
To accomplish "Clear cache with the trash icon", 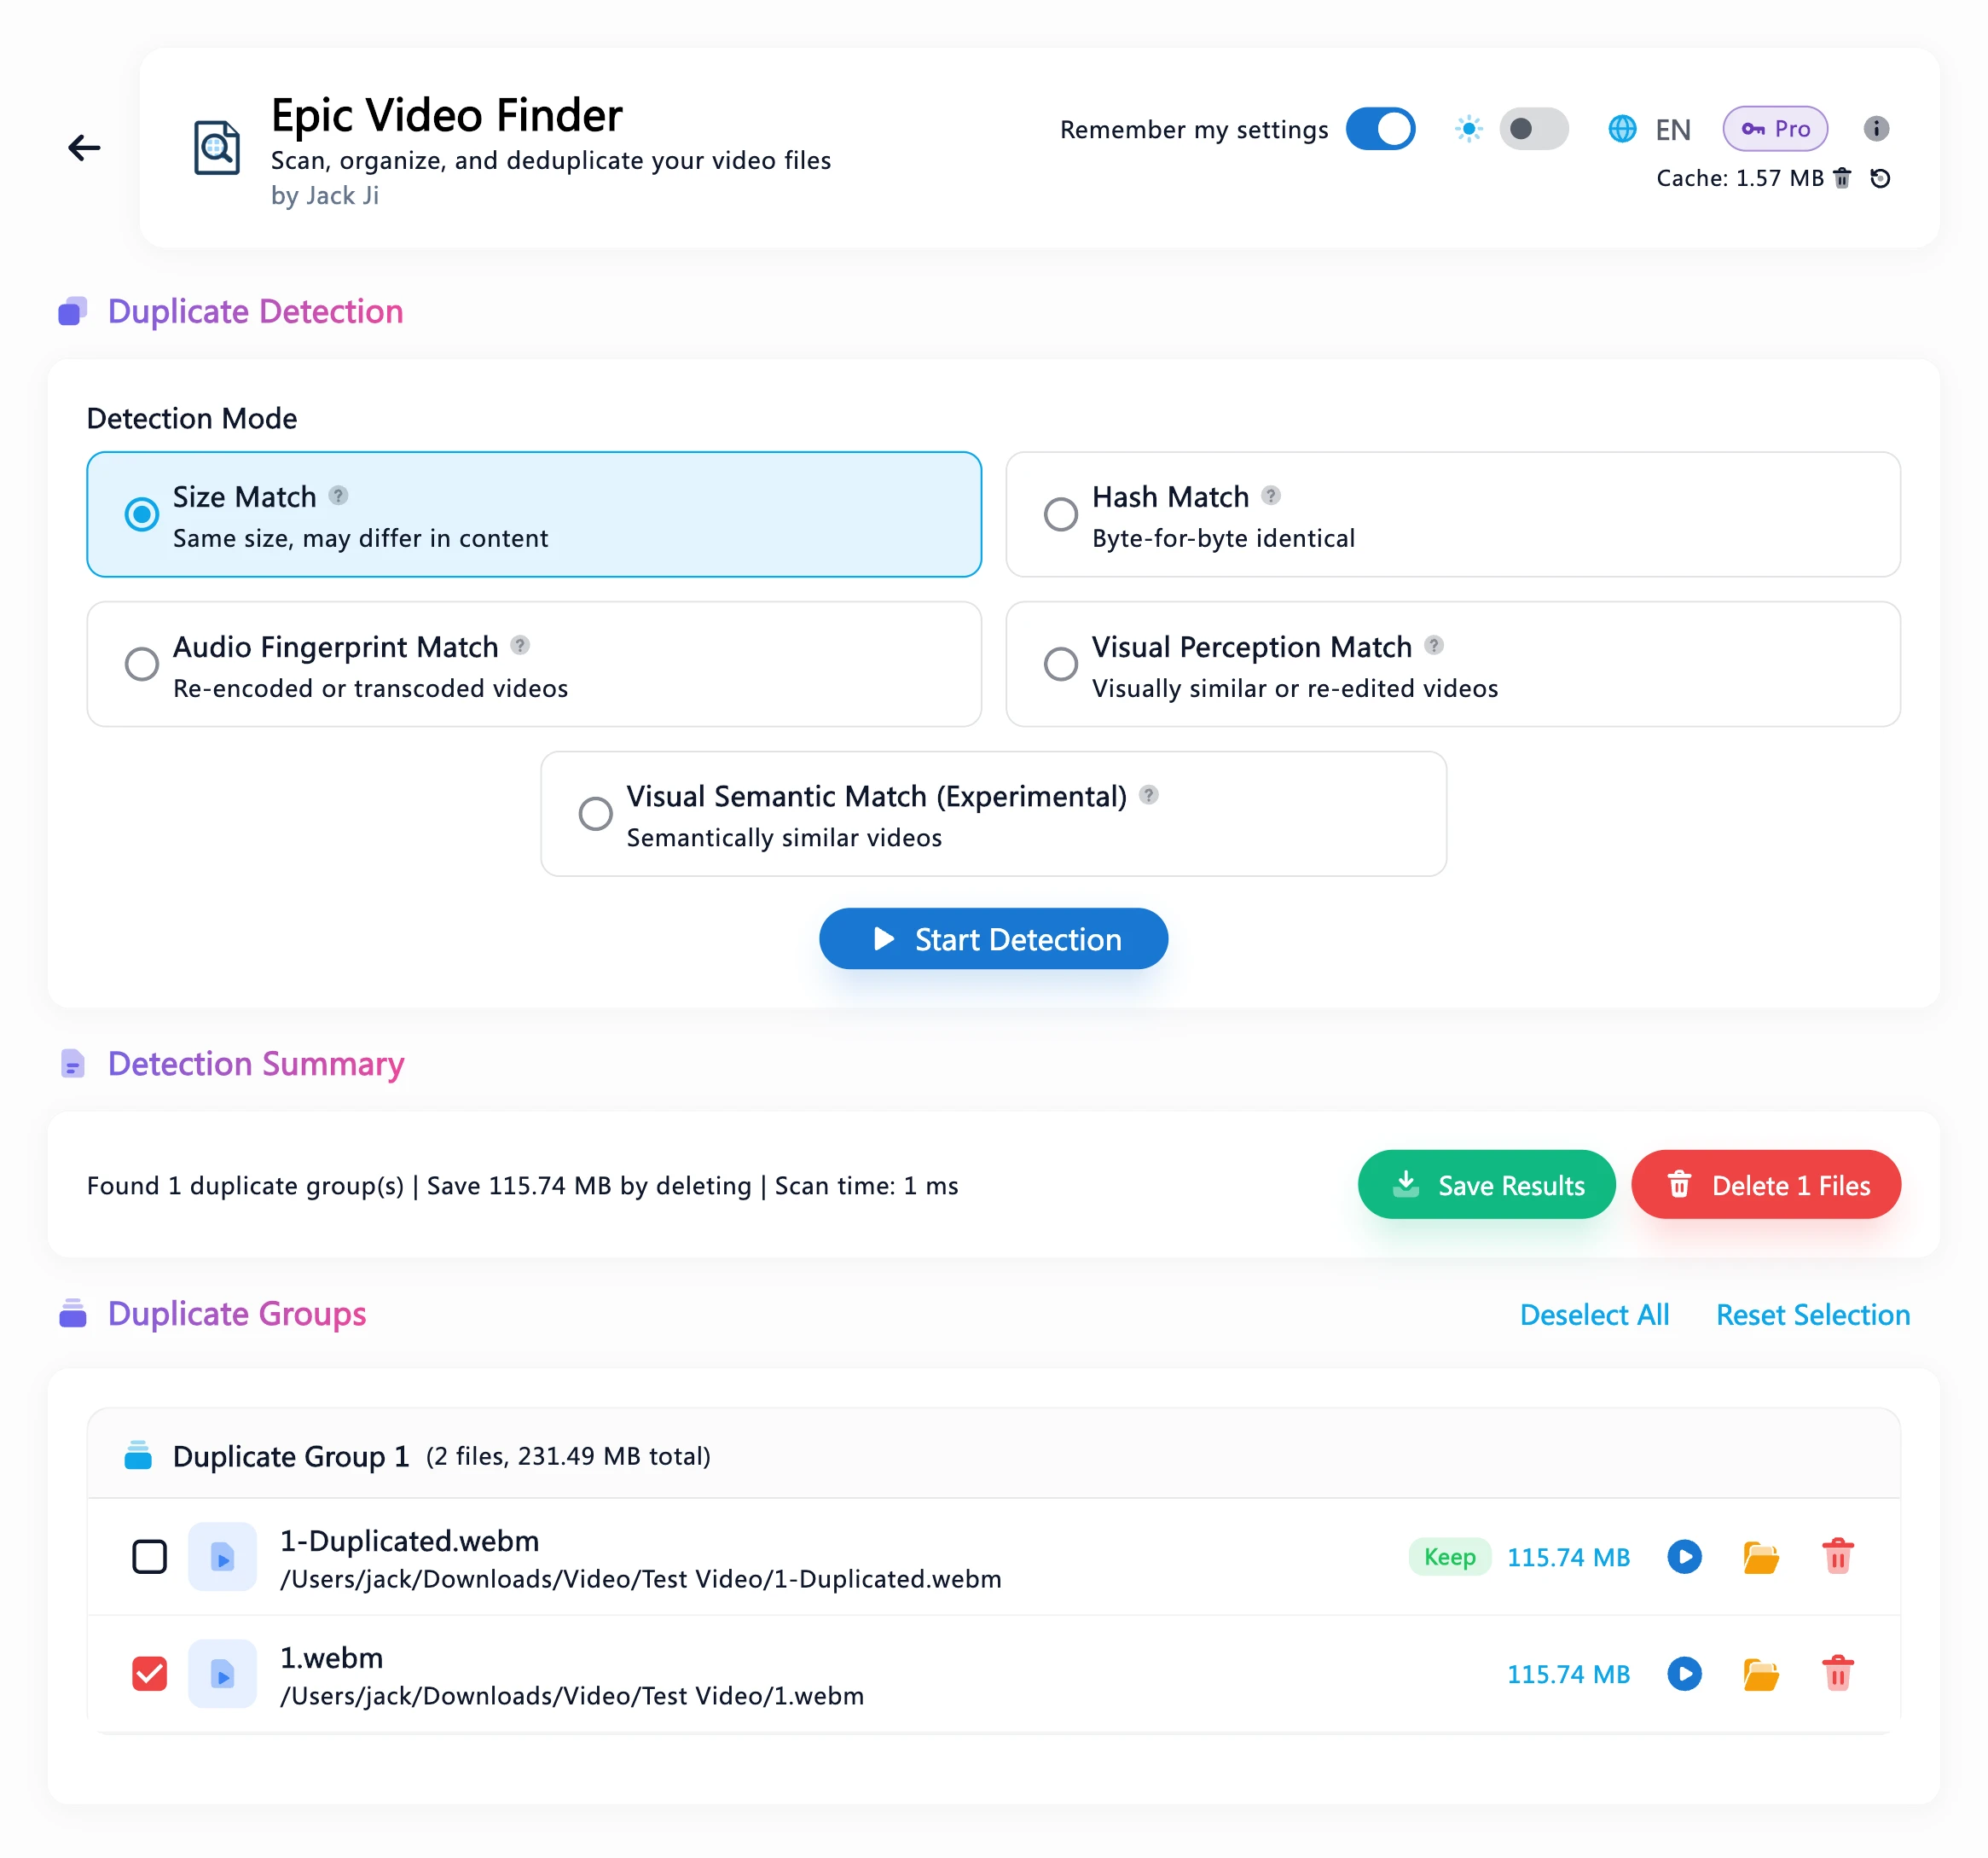I will click(1842, 178).
